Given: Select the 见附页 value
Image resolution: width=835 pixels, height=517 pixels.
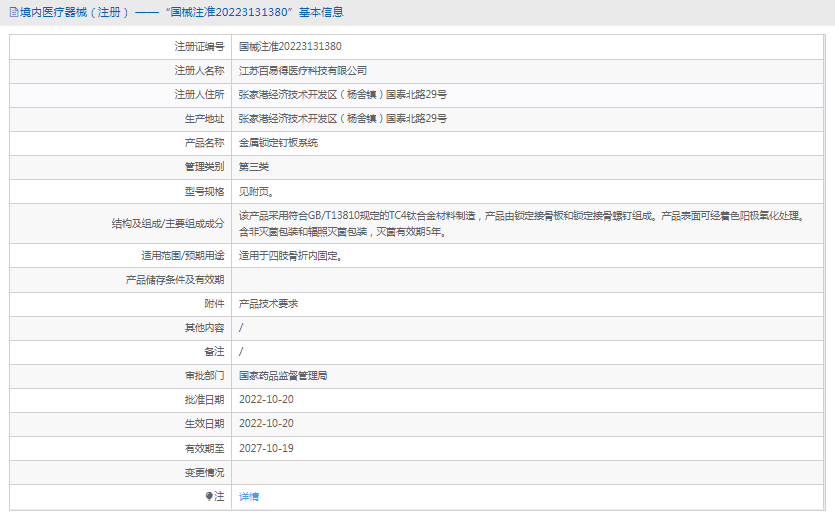Looking at the screenshot, I should click(256, 192).
